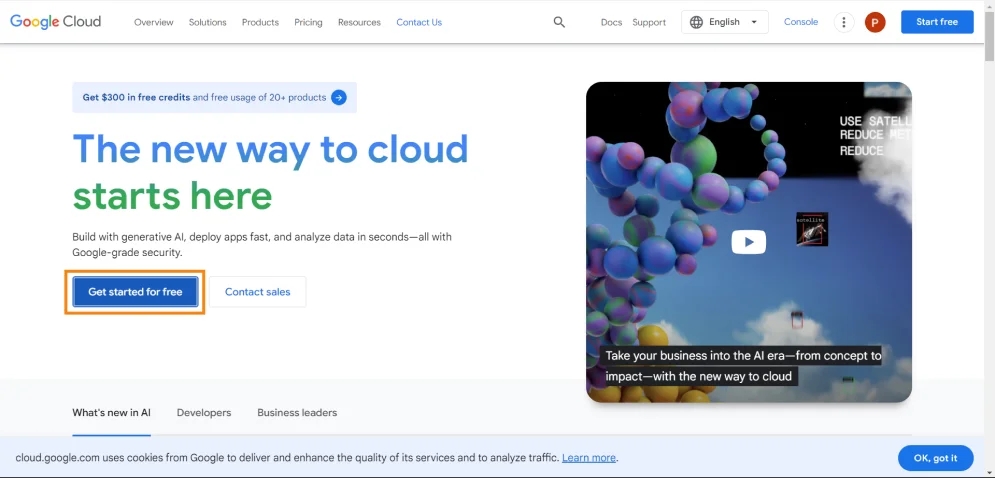This screenshot has height=478, width=995.
Task: Follow the Learn more cookies link
Action: point(589,458)
